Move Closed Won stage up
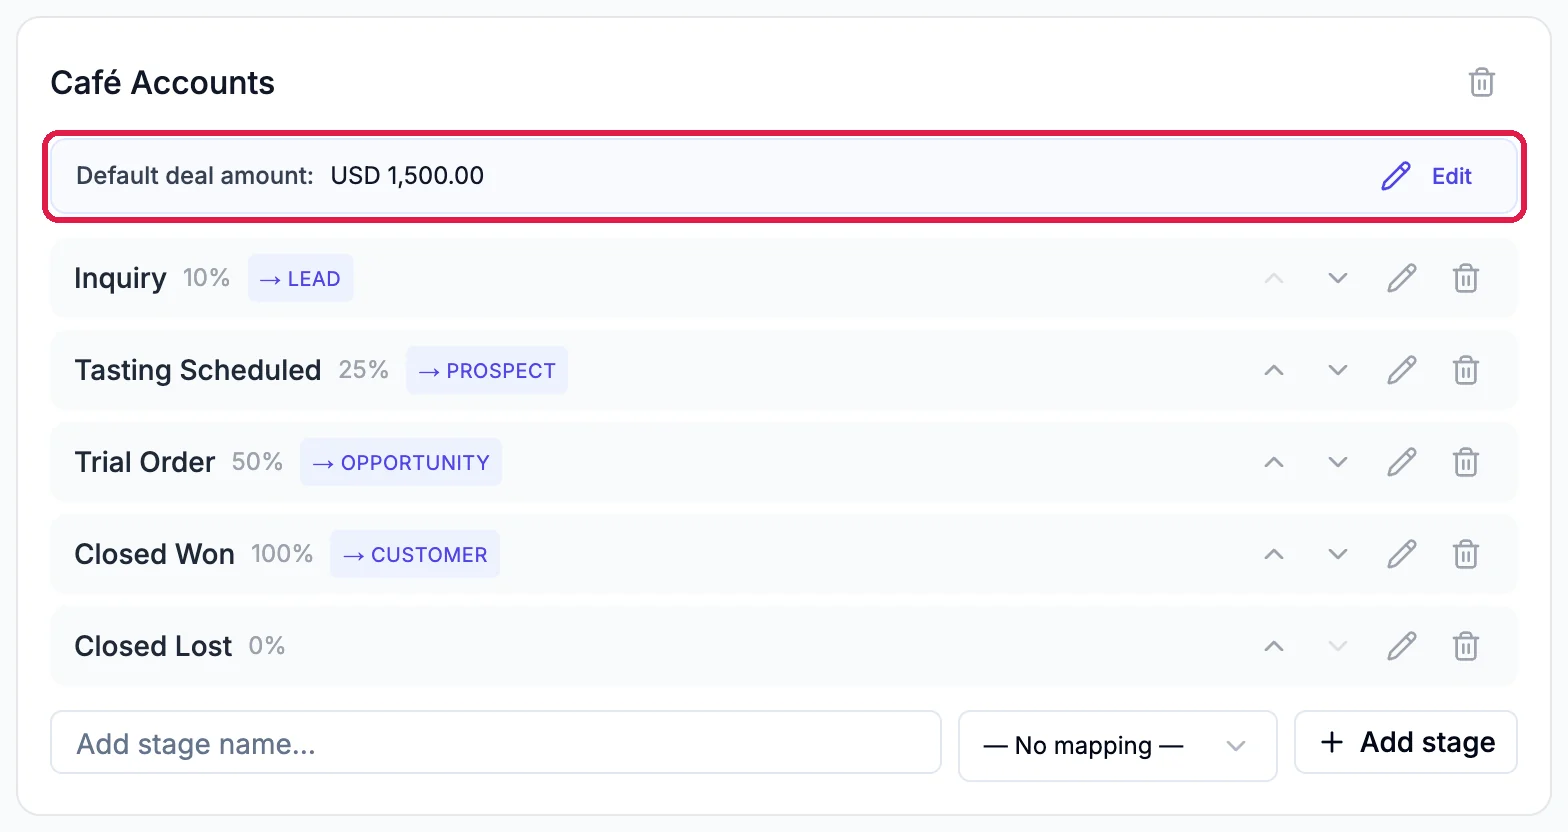 (x=1274, y=554)
